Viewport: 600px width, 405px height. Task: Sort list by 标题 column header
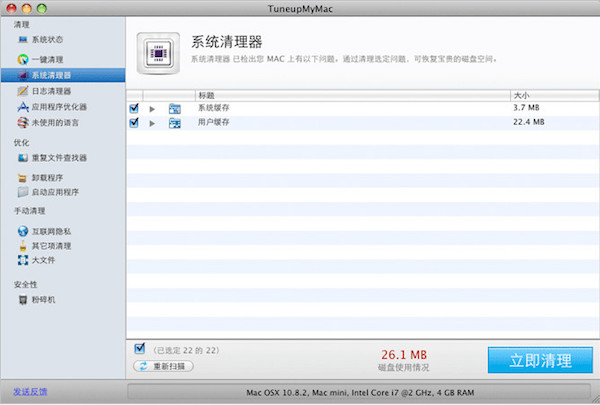(352, 95)
